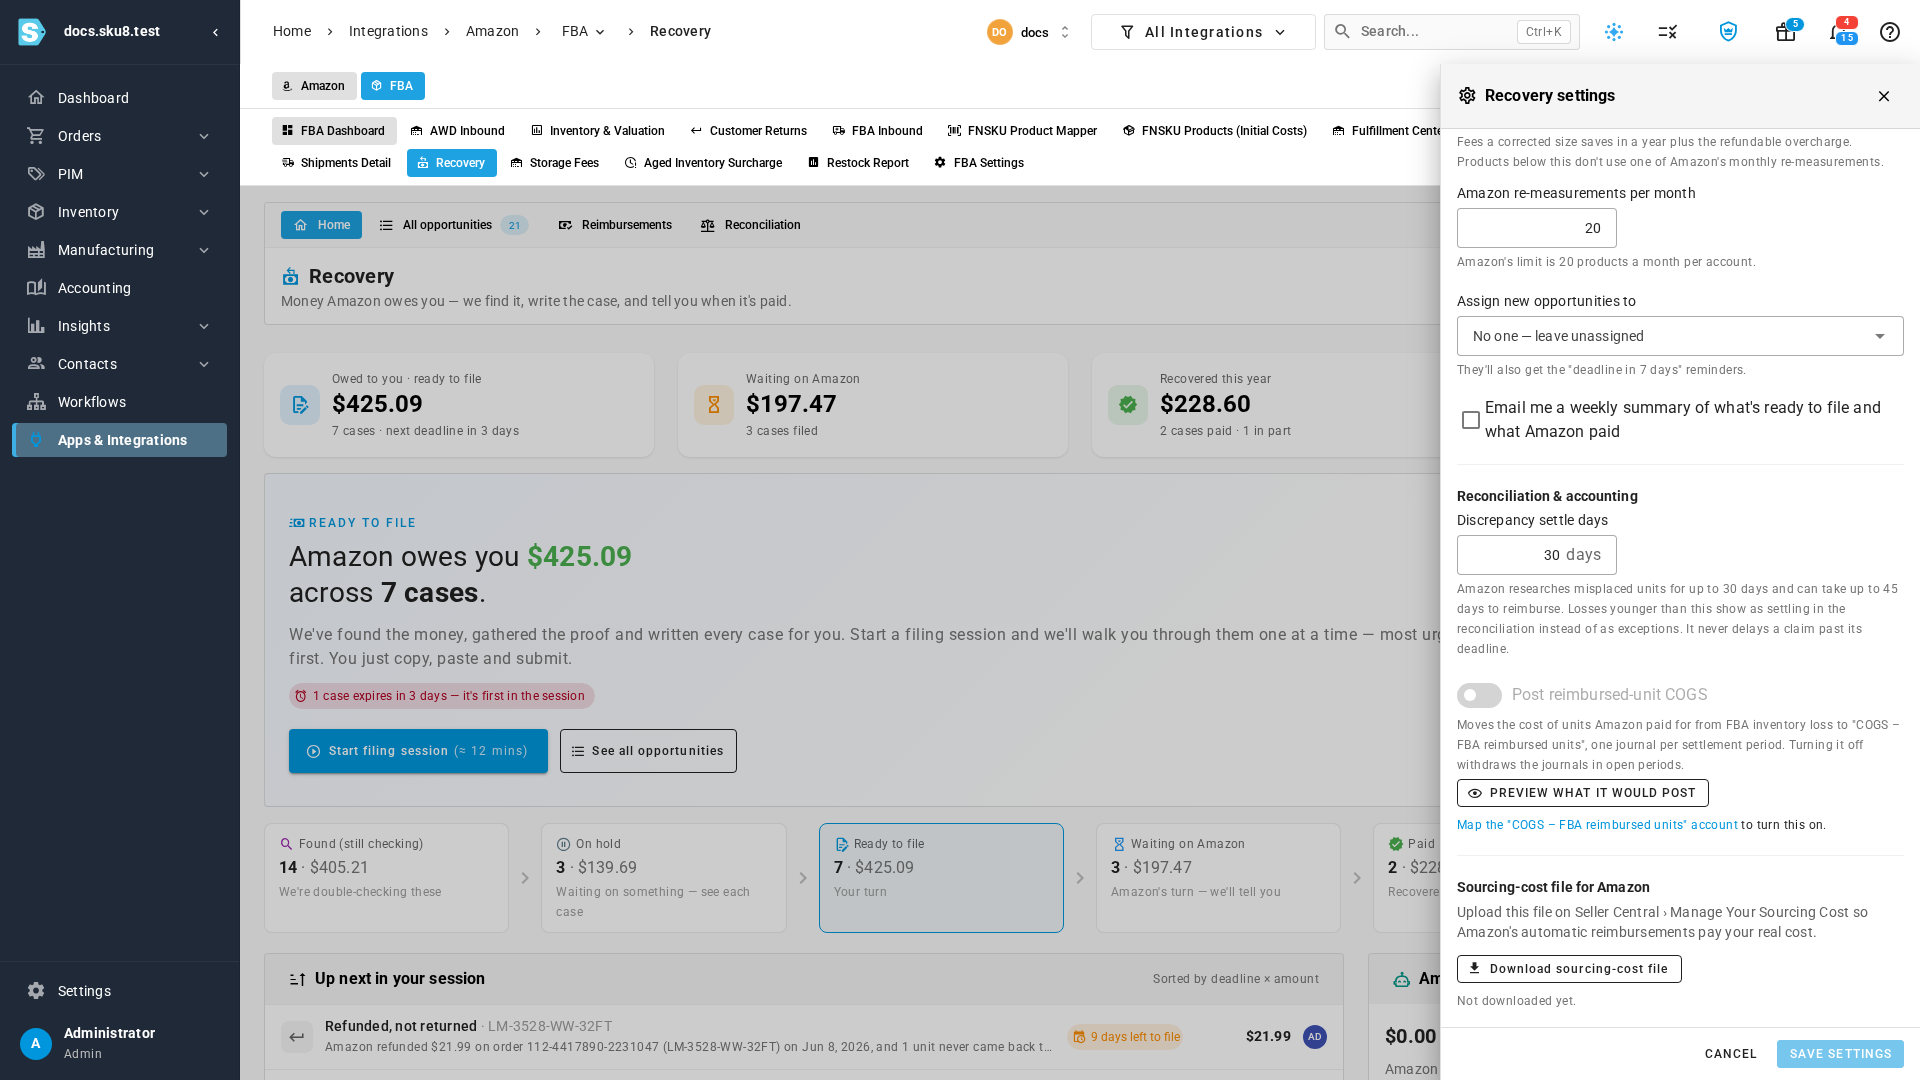Click the compare arrows icon in header
The height and width of the screenshot is (1080, 1920).
coord(1667,32)
